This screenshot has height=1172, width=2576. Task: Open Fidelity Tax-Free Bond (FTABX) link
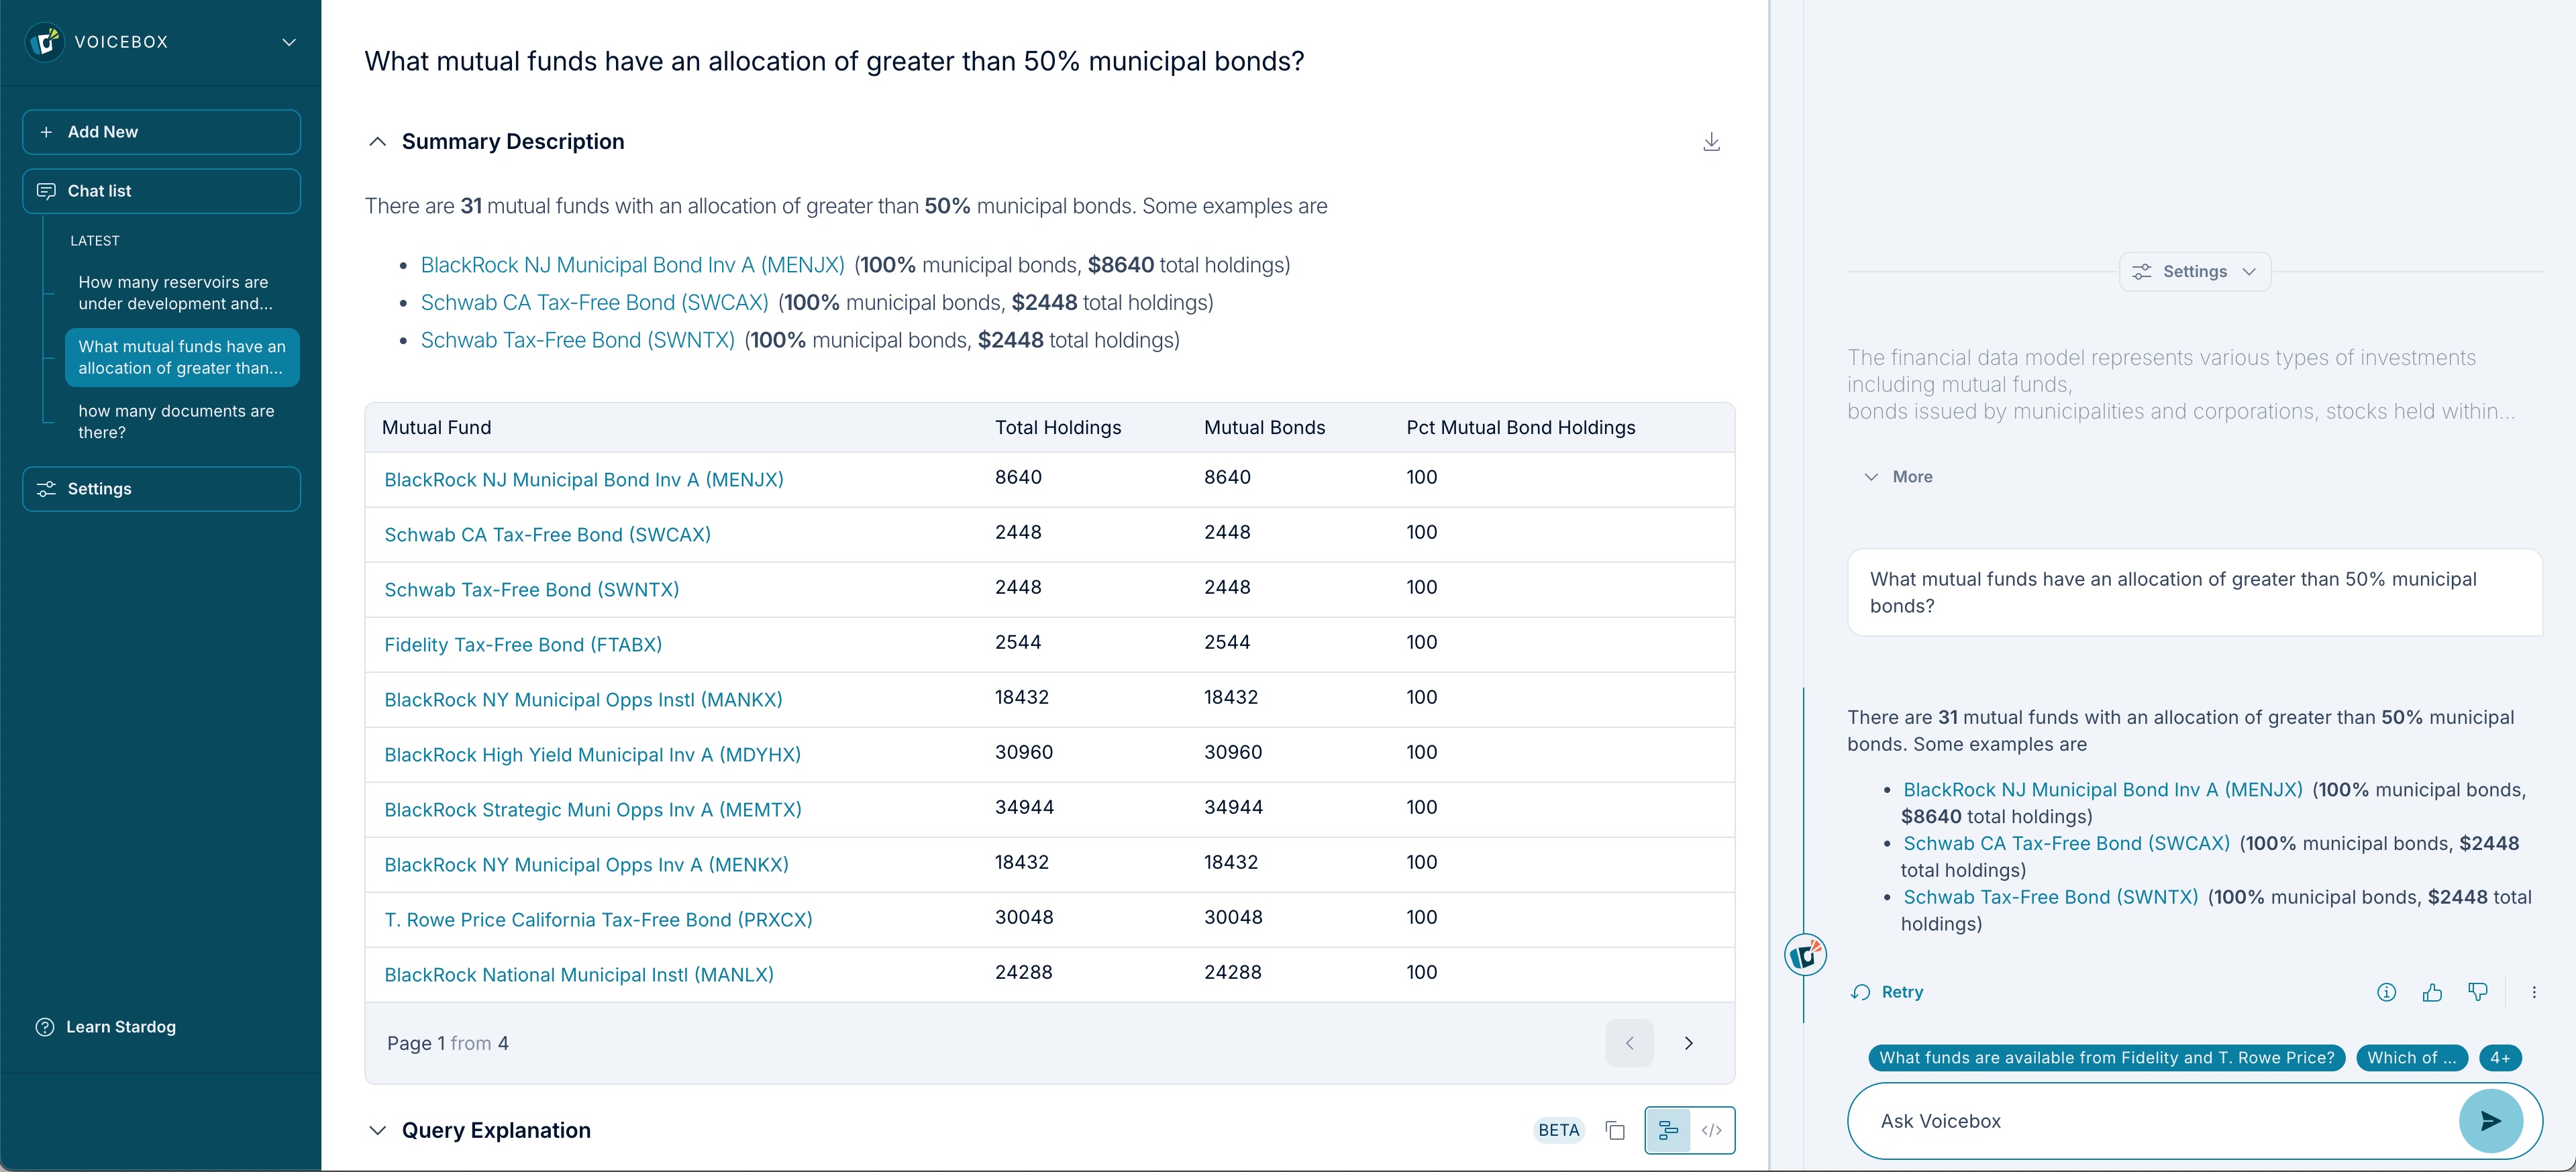point(522,645)
